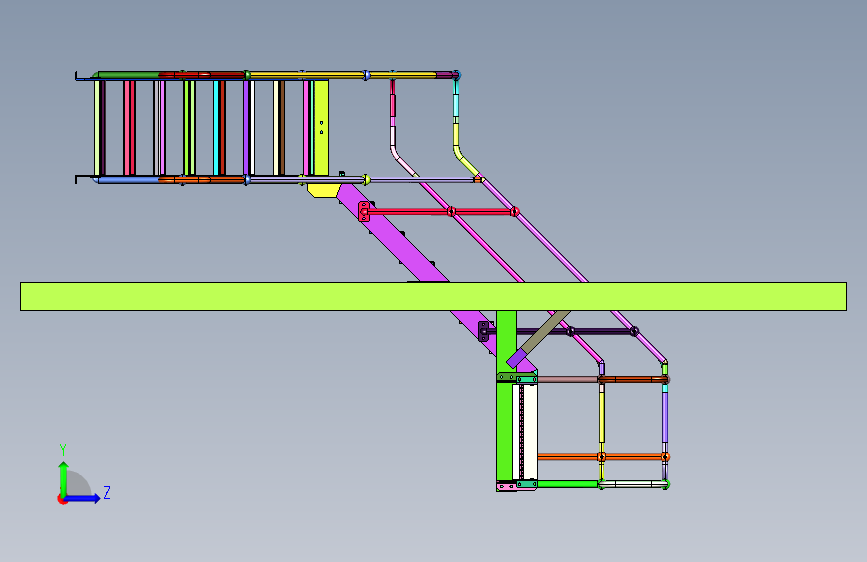The image size is (867, 562).
Task: Select the cyan ladder rung
Action: (216, 128)
